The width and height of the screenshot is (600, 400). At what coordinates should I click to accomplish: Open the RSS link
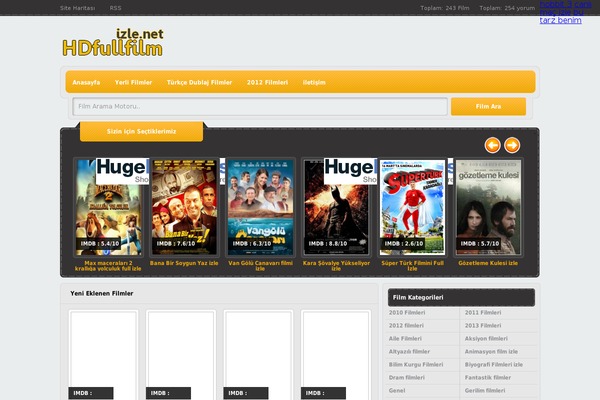(115, 8)
